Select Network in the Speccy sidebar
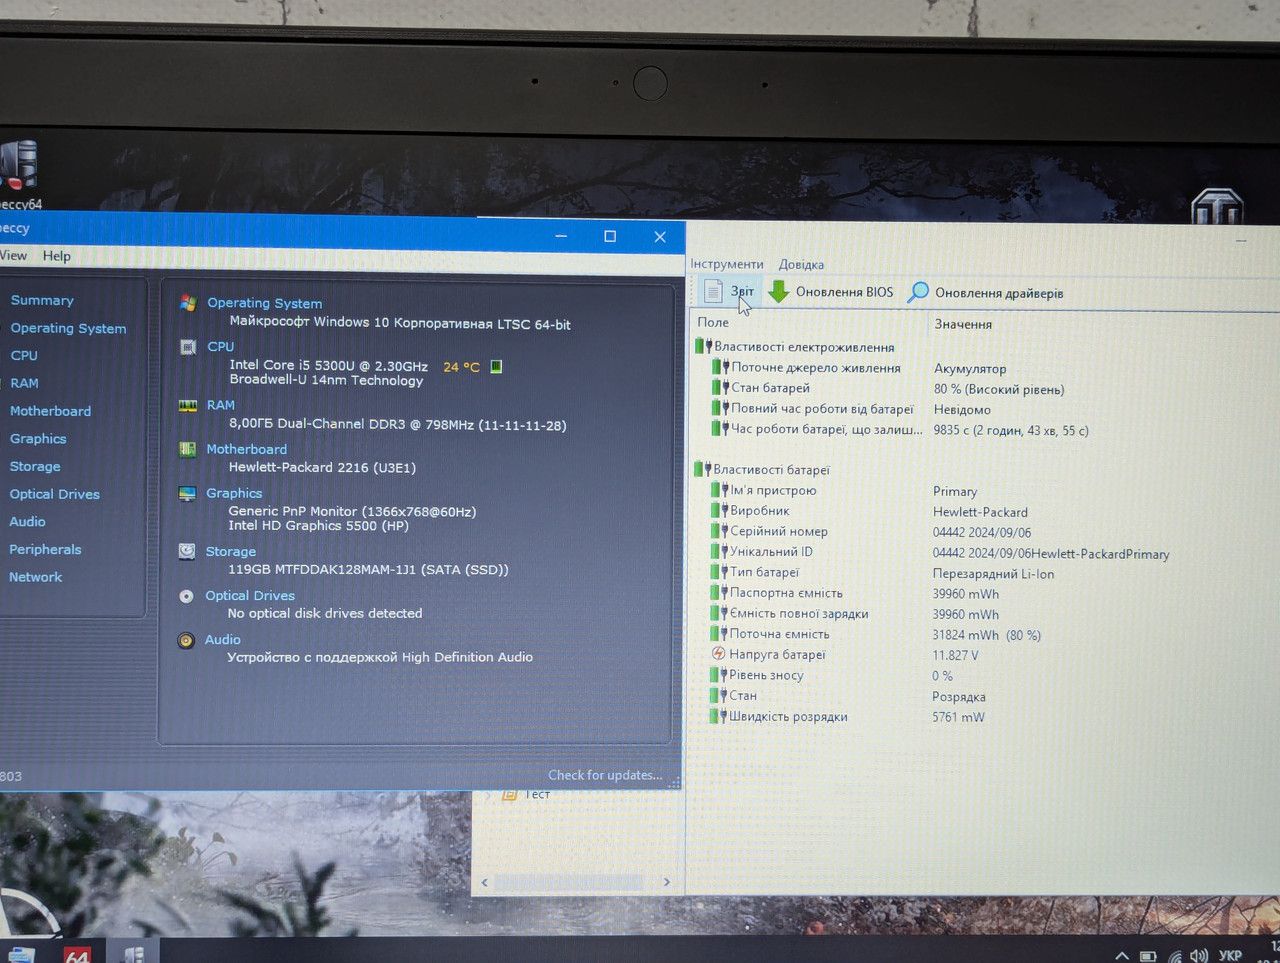Viewport: 1280px width, 963px height. click(35, 577)
